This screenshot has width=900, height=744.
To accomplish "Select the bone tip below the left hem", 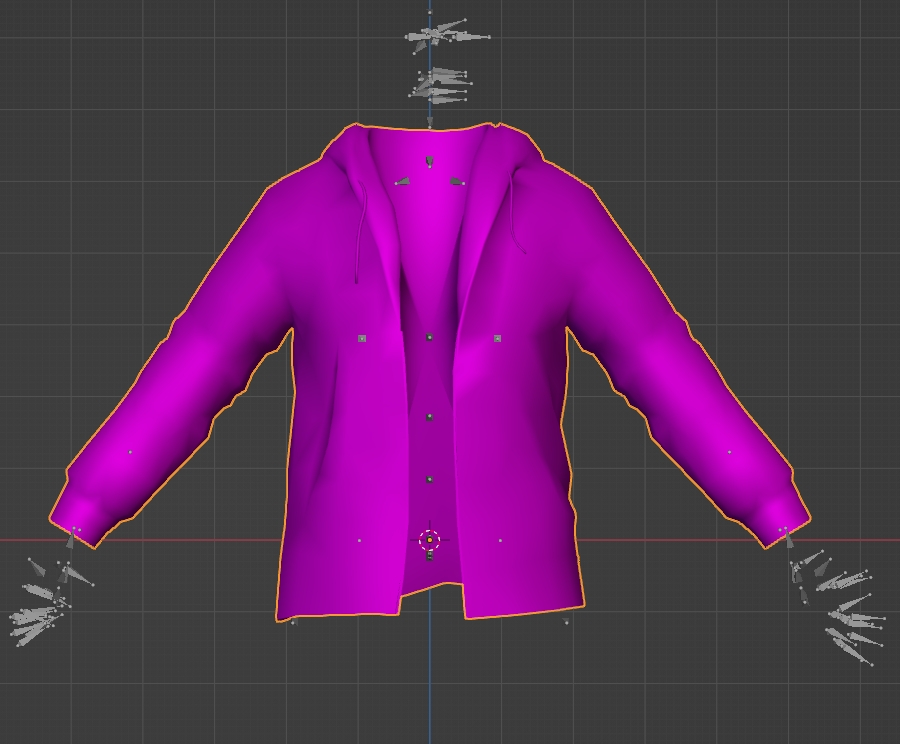I will (x=293, y=622).
